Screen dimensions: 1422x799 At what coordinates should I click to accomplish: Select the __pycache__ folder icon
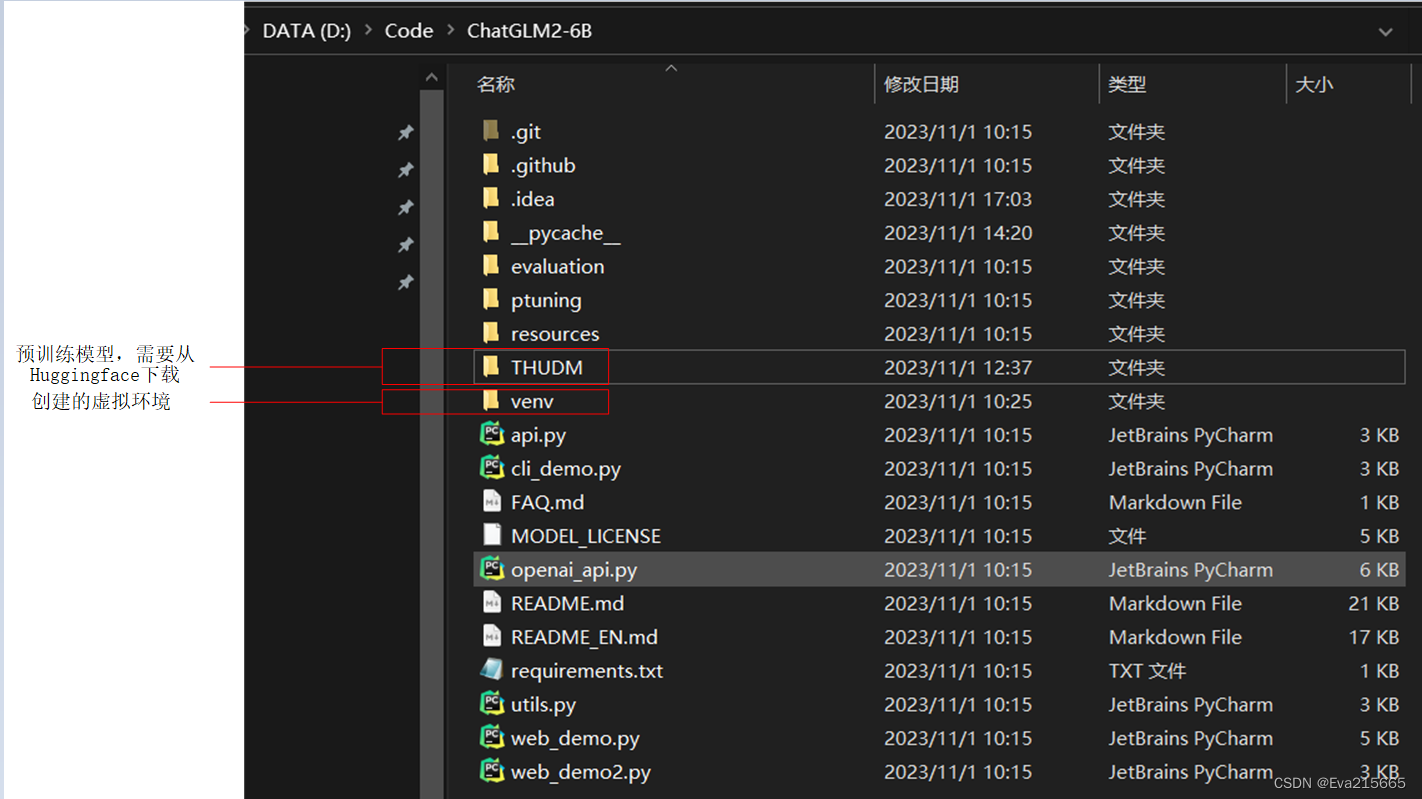pos(491,233)
